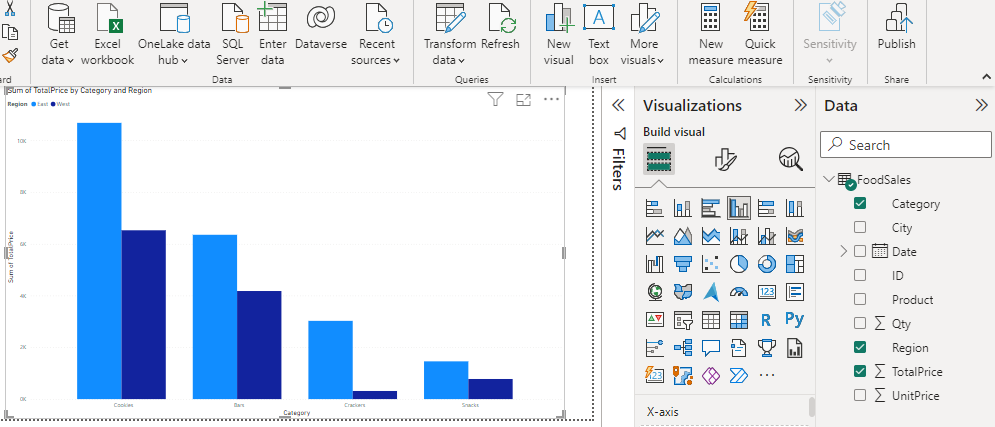Choose the Python visual

click(x=794, y=319)
